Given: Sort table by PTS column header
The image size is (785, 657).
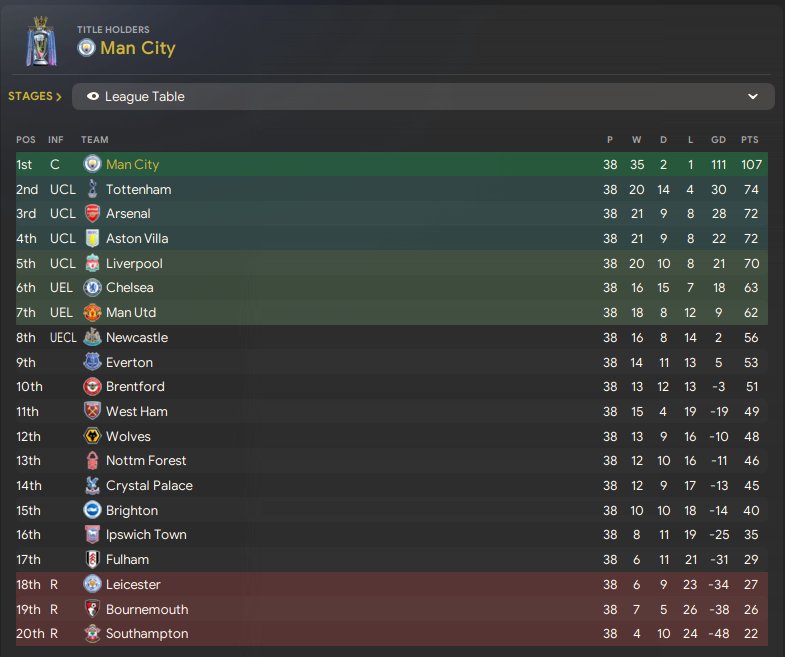Looking at the screenshot, I should [749, 140].
